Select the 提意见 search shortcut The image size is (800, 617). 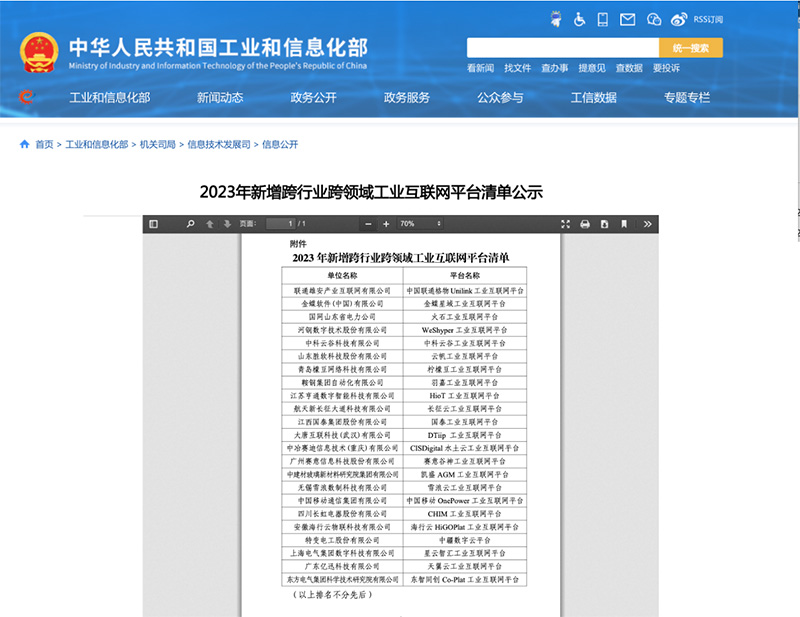tap(592, 68)
